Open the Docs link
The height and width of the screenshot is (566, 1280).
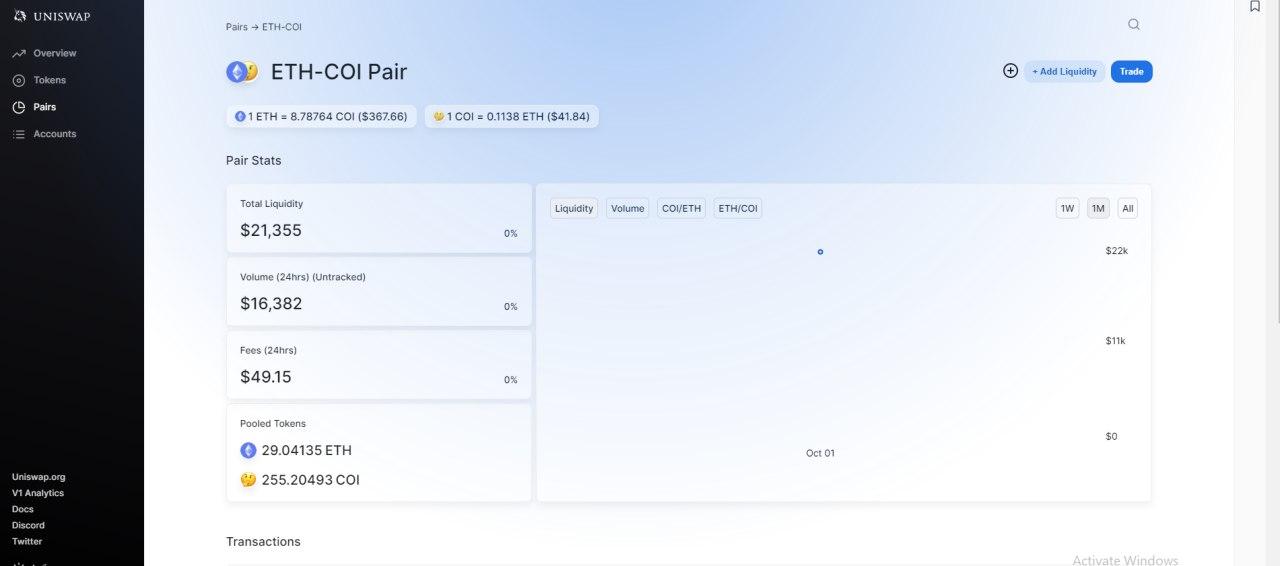23,509
